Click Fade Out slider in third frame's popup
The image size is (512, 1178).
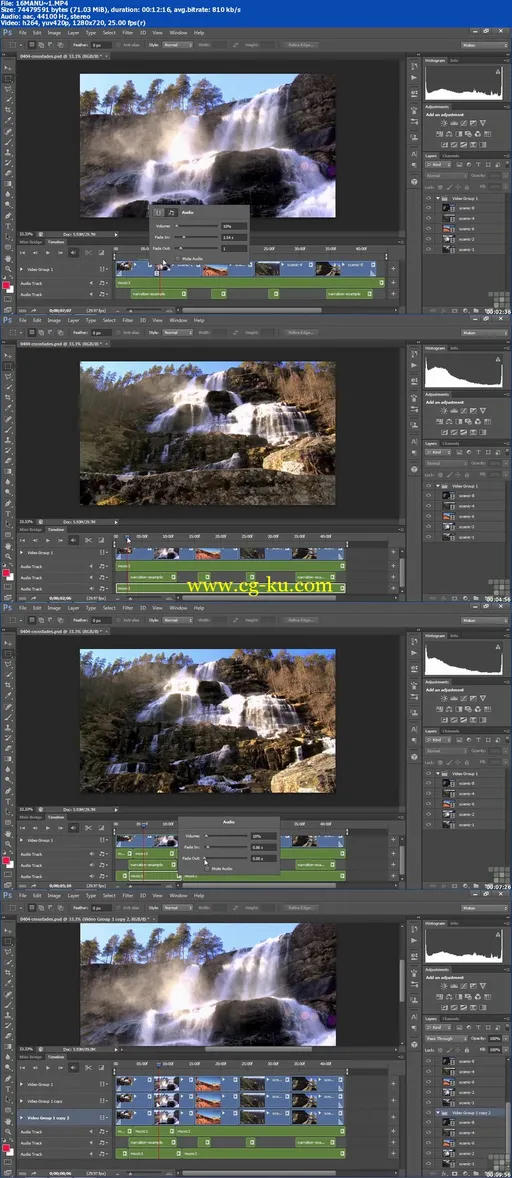226,858
